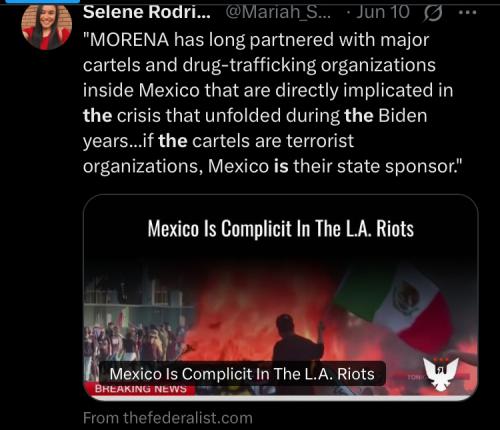The image size is (500, 430).
Task: Open the Jun 10 post timestamp
Action: tap(382, 12)
